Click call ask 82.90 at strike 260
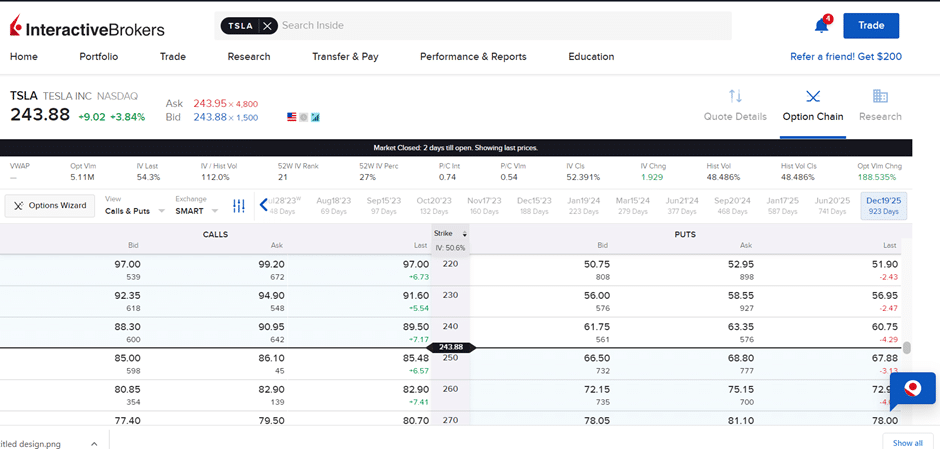Screen dimensions: 940x449 click(270, 389)
